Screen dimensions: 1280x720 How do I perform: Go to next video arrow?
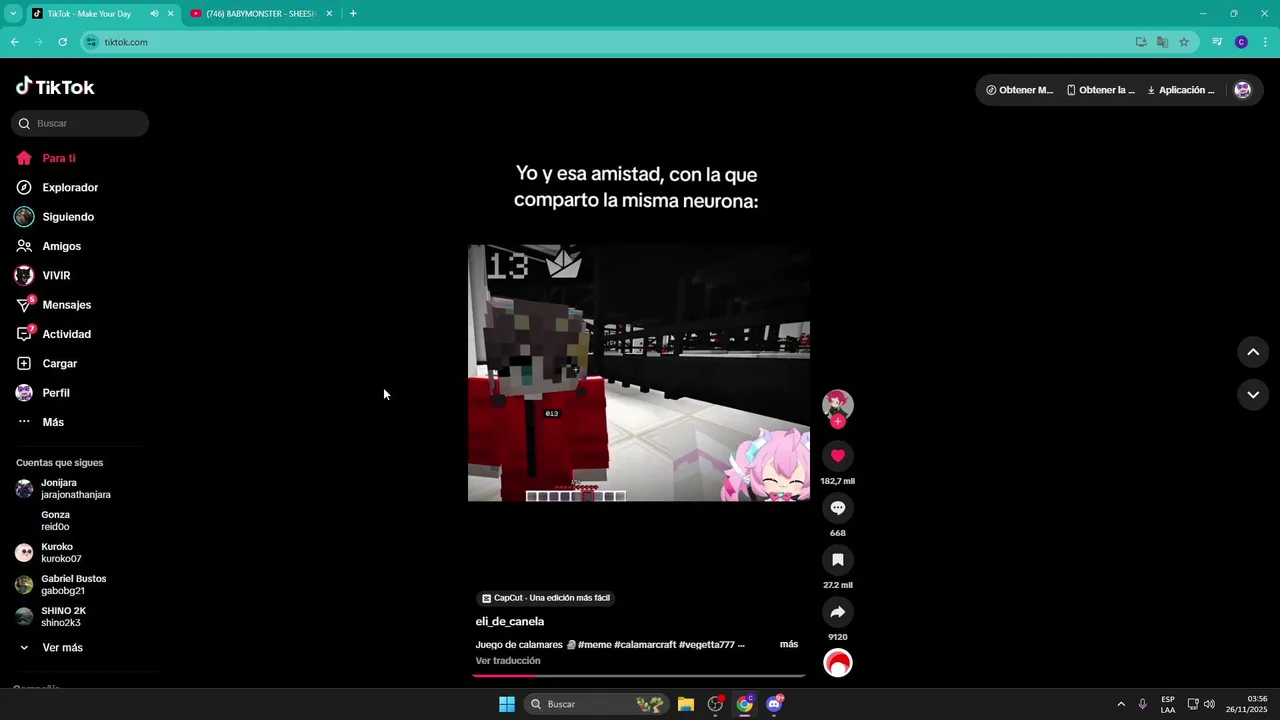pyautogui.click(x=1253, y=395)
